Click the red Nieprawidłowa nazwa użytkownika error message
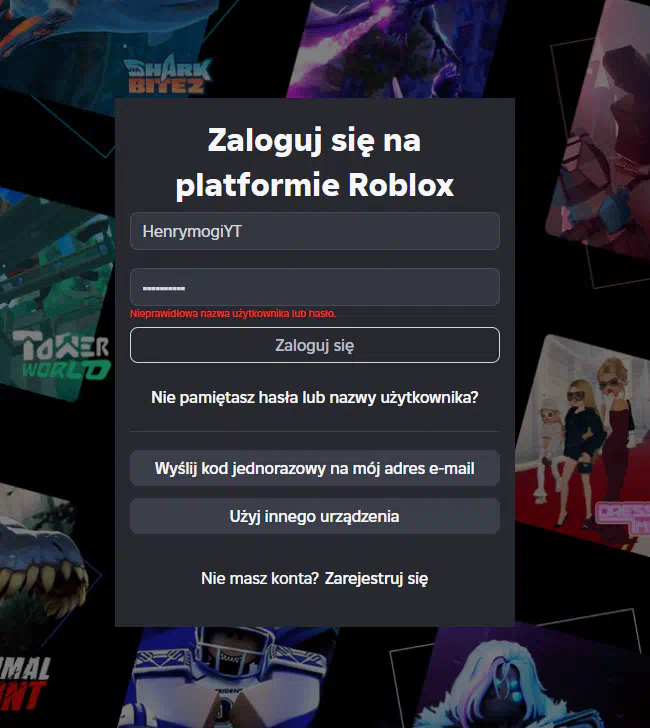 point(233,314)
